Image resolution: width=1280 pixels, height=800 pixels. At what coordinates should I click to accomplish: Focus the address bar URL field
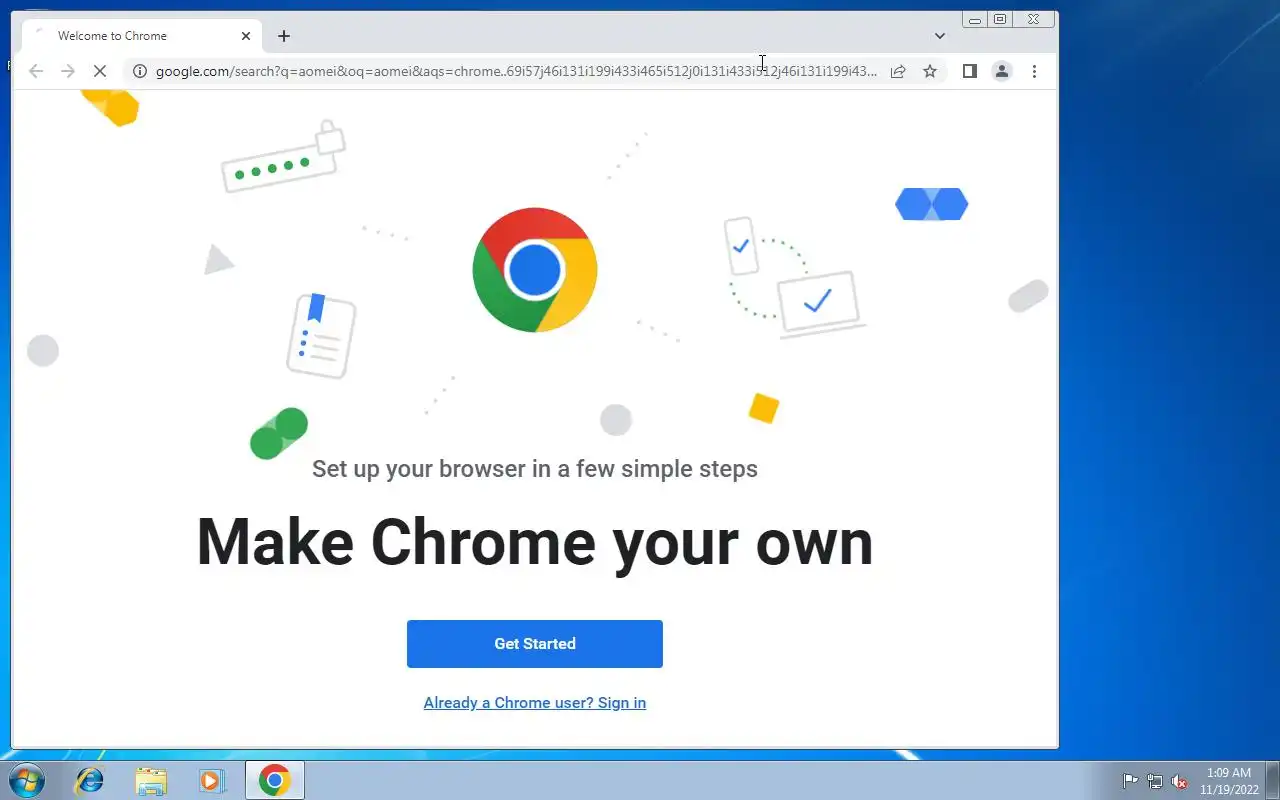(x=516, y=71)
